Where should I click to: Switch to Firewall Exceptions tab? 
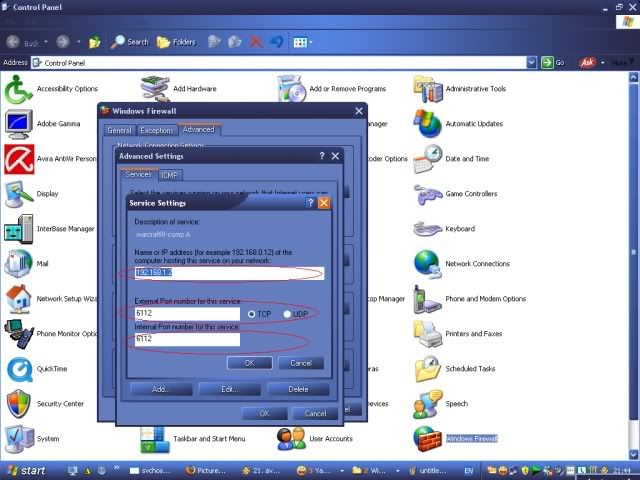[x=157, y=130]
